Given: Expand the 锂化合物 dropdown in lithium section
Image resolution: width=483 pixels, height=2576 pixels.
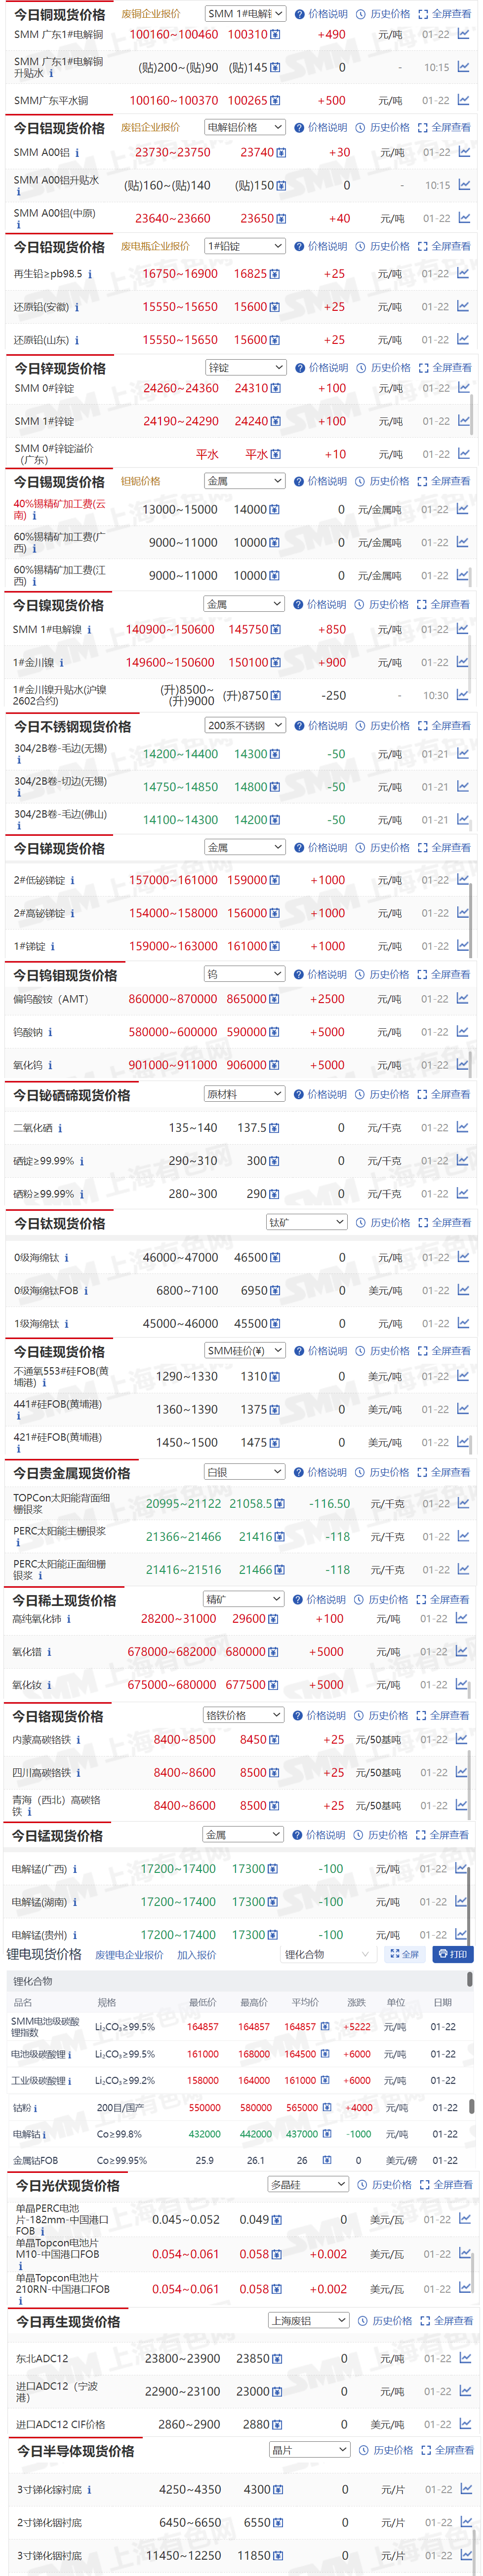Looking at the screenshot, I should pyautogui.click(x=326, y=1954).
